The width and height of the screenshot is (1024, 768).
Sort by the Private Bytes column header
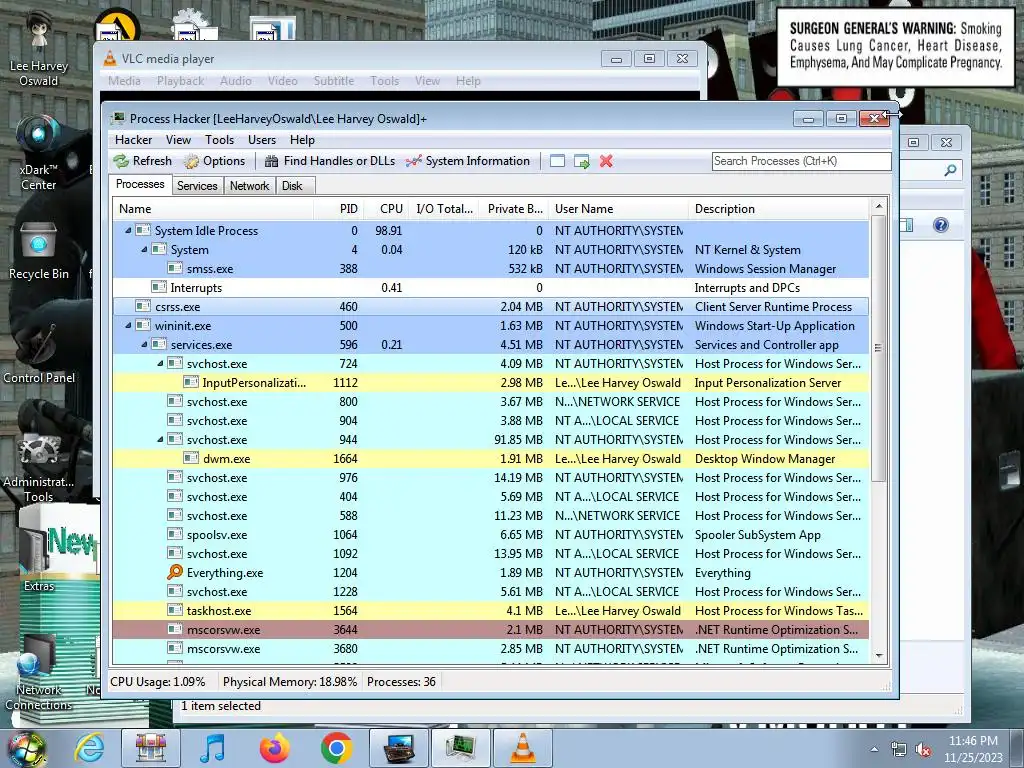515,209
